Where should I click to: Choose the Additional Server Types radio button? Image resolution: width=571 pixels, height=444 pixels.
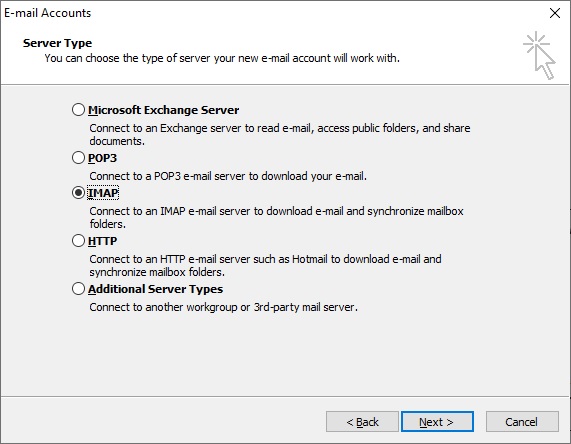pos(78,289)
